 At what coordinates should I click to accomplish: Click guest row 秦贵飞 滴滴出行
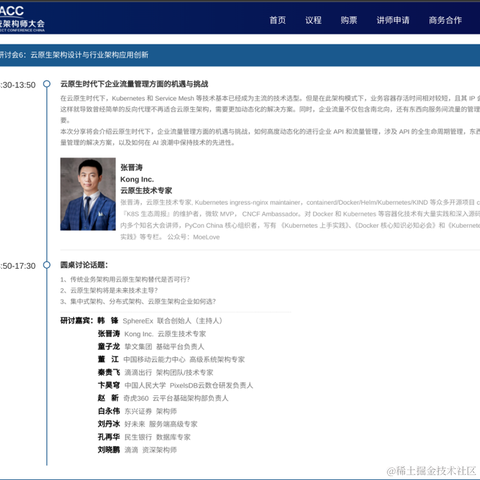(x=155, y=372)
